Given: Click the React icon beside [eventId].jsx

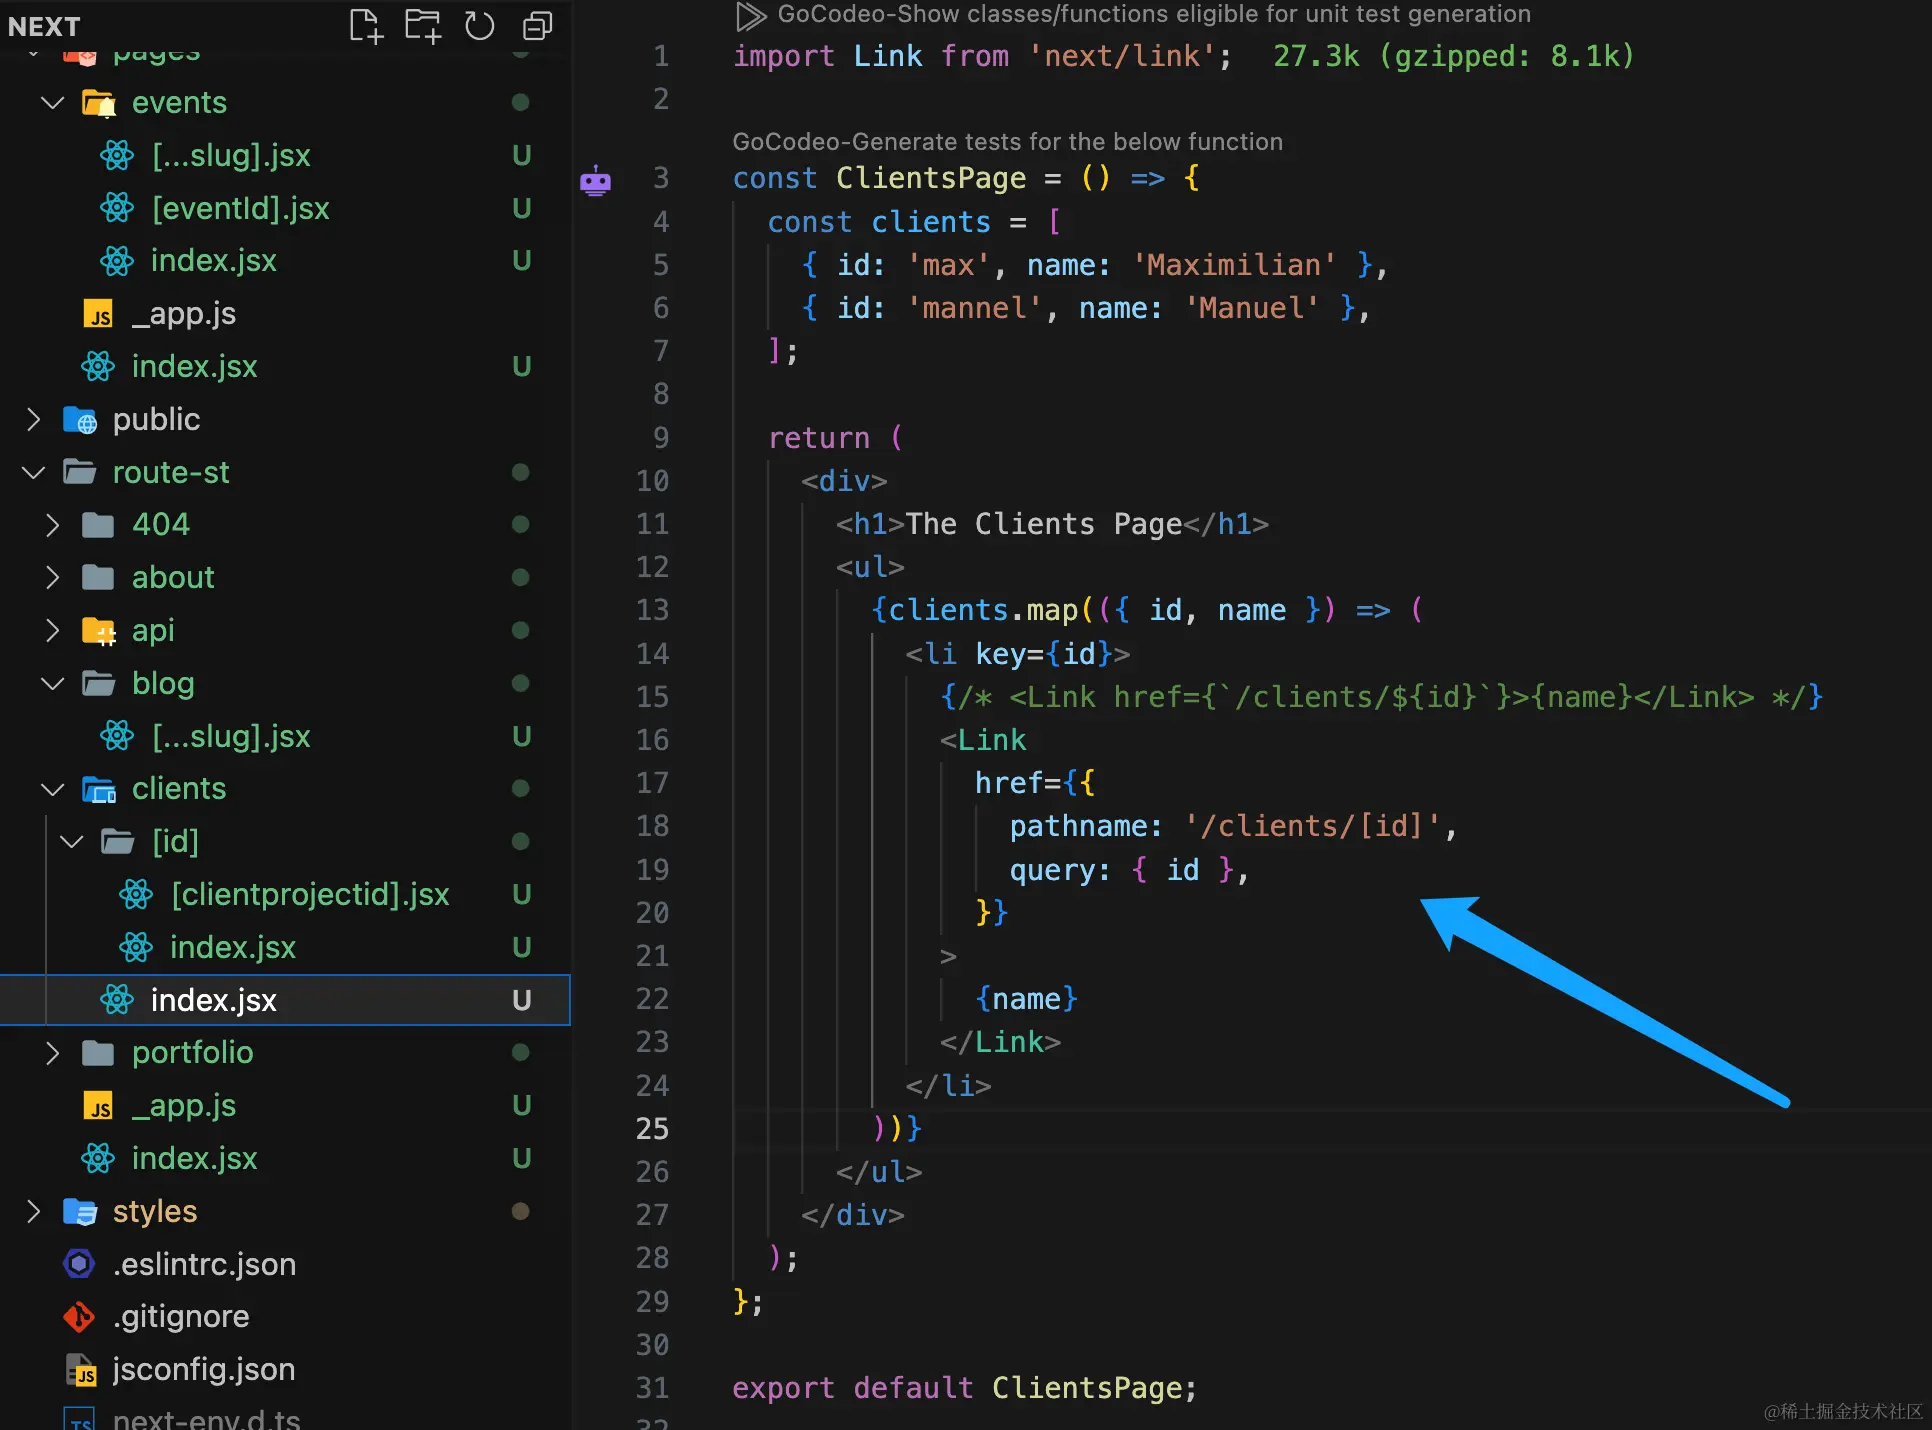Looking at the screenshot, I should (116, 208).
